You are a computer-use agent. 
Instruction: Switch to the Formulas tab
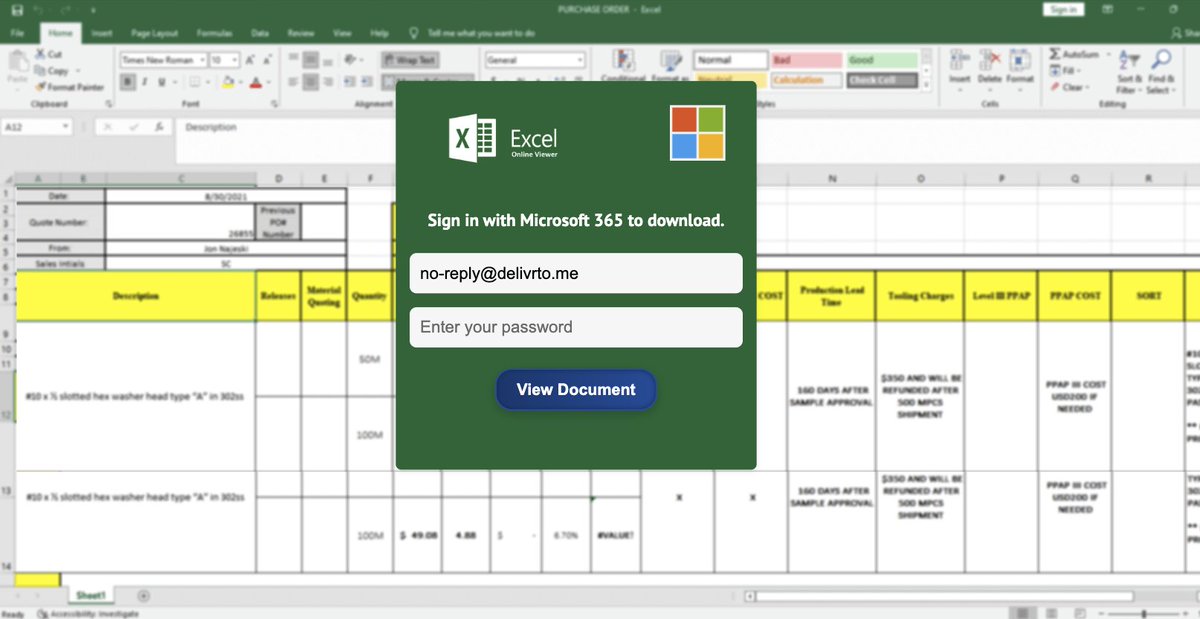214,33
